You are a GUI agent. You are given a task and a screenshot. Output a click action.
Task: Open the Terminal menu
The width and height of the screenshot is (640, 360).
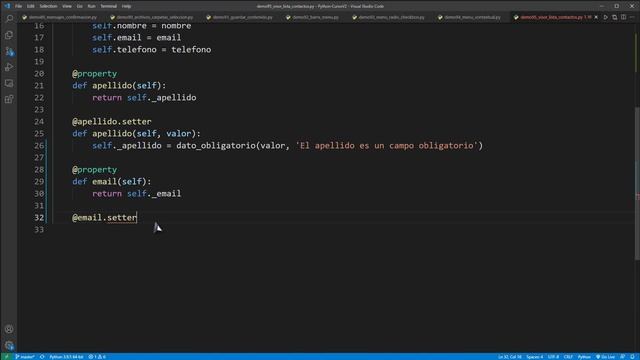(x=109, y=6)
